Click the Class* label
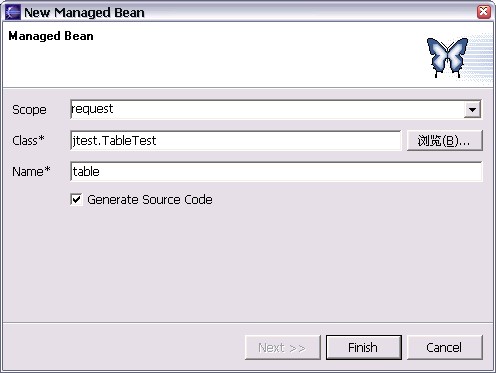Viewport: 496px width, 373px height. click(x=28, y=140)
